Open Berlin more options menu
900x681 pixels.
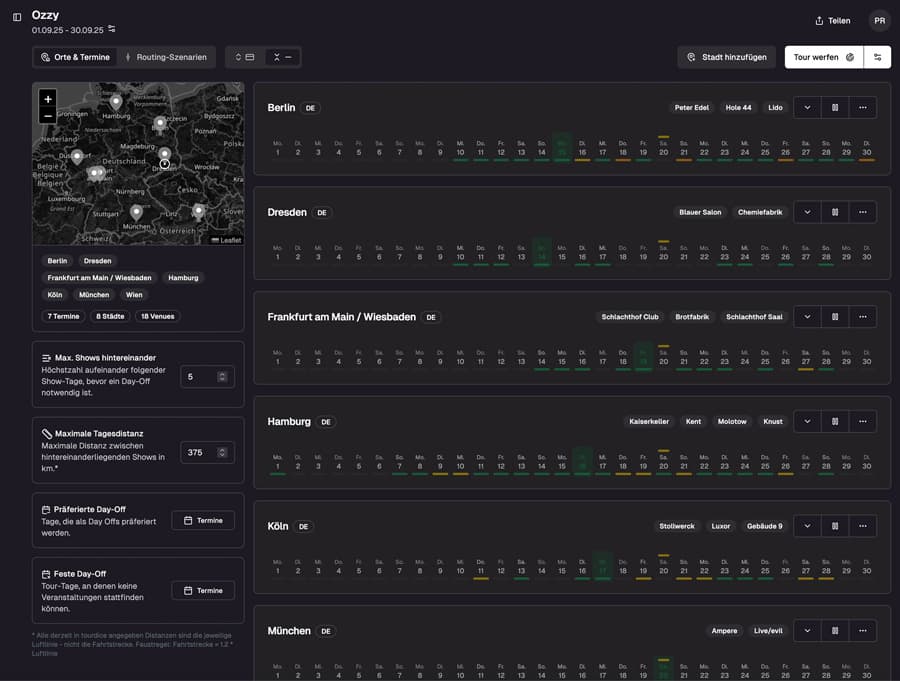pyautogui.click(x=863, y=107)
